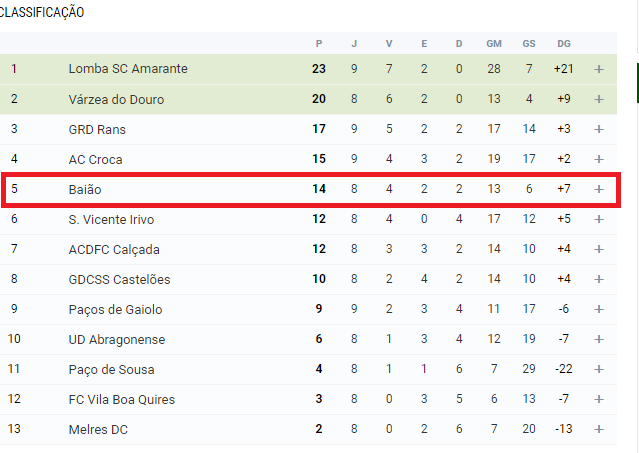
Task: Select the DG goal difference header
Action: [x=564, y=44]
